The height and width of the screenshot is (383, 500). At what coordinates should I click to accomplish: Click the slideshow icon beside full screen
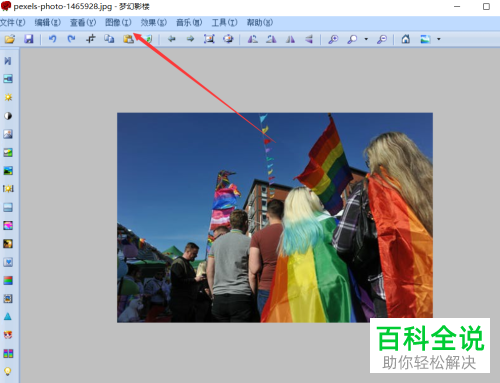pos(228,39)
